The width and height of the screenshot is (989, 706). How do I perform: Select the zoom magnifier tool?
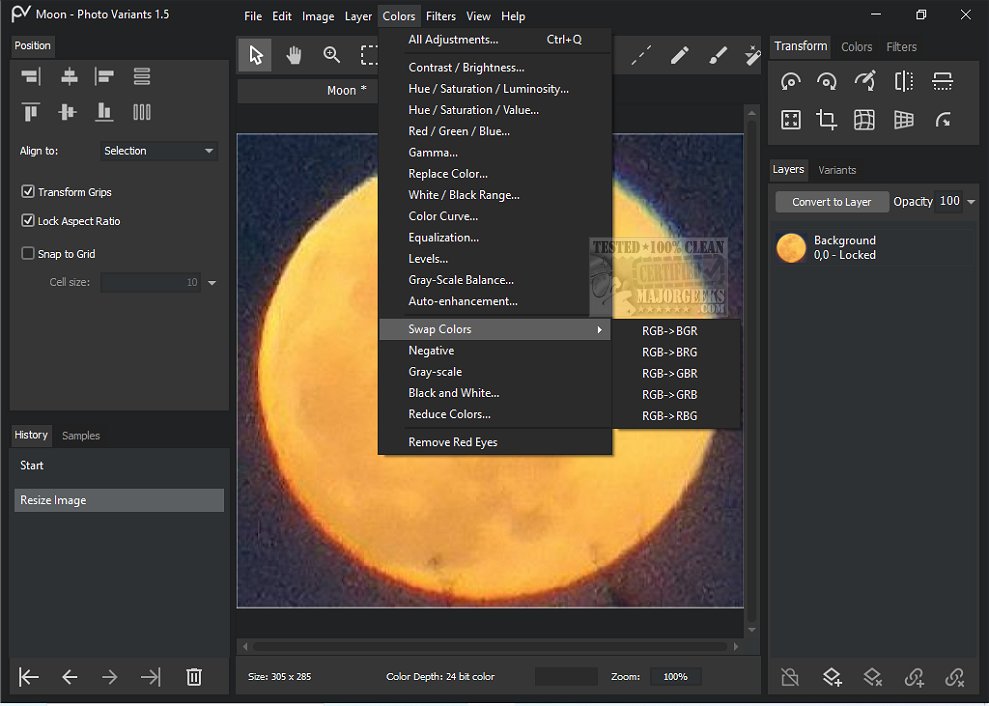tap(332, 56)
